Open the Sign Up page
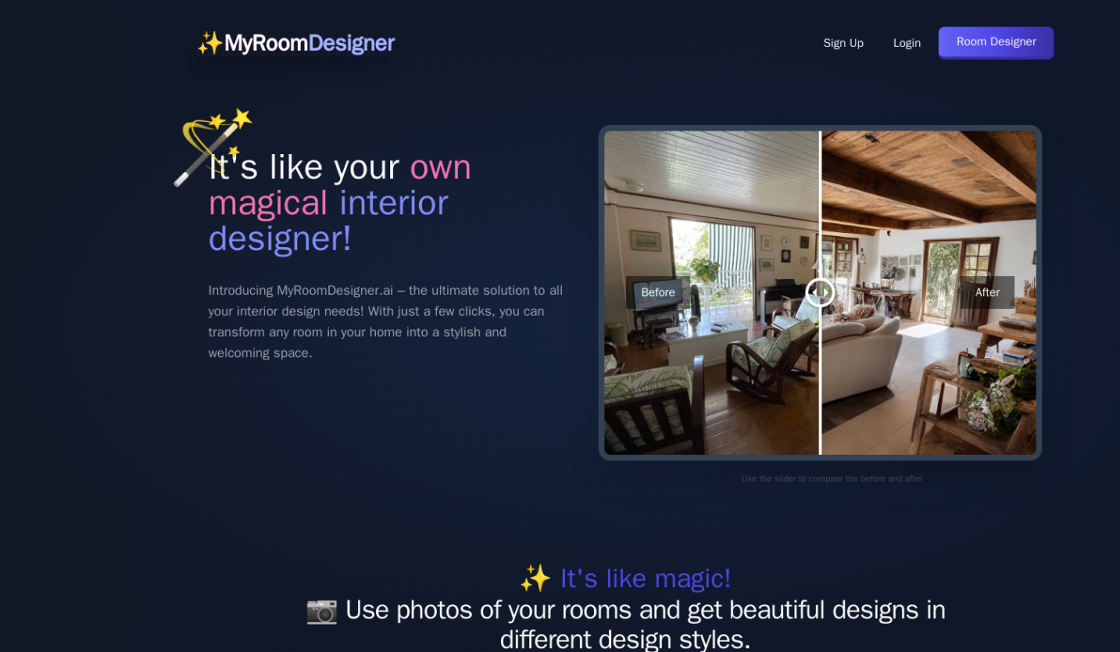The image size is (1120, 652). tap(843, 43)
